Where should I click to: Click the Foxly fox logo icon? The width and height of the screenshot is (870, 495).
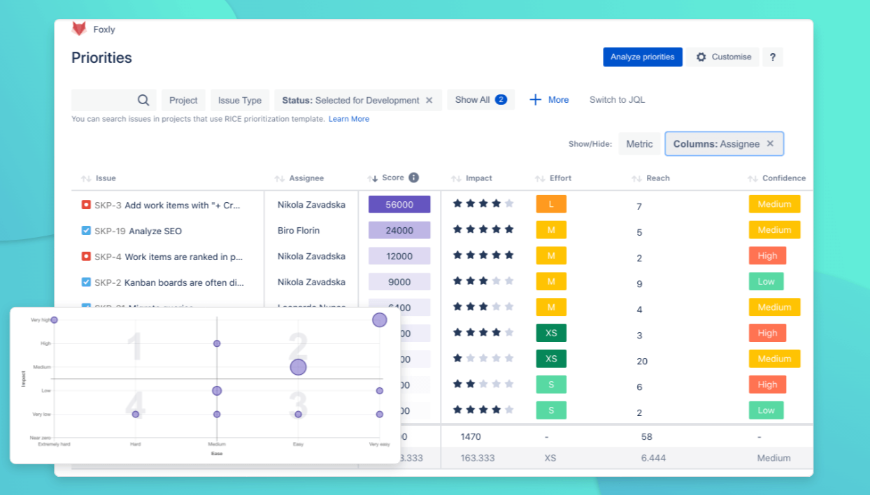pyautogui.click(x=79, y=28)
